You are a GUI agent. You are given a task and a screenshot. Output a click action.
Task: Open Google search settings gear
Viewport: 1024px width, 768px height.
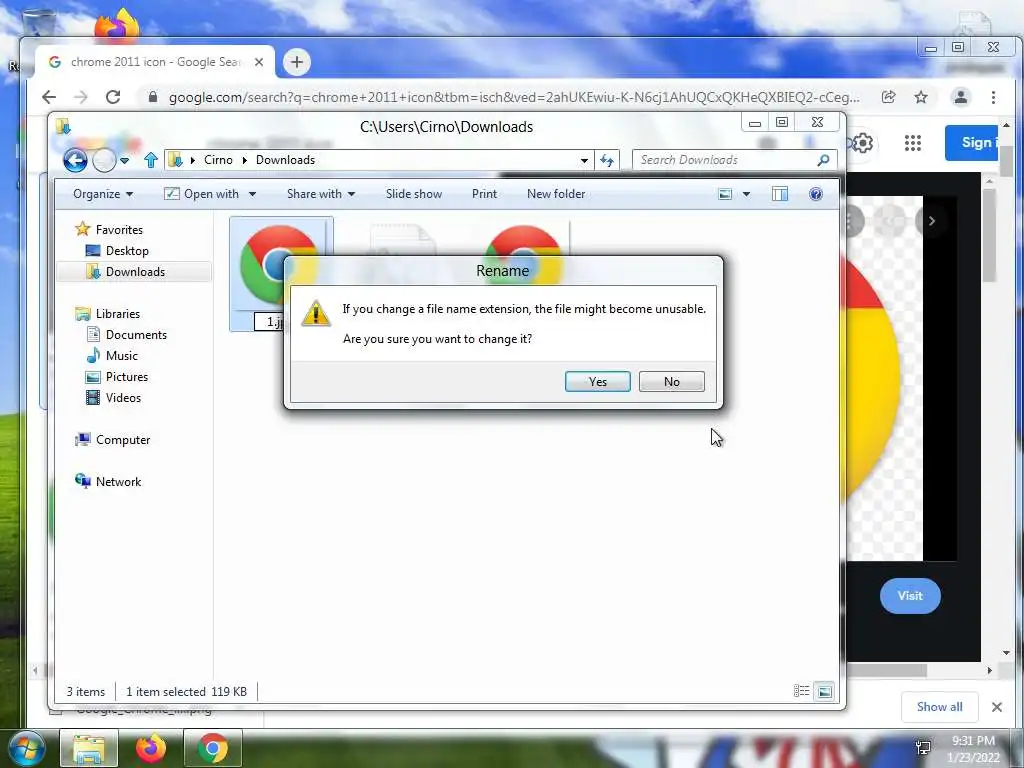pyautogui.click(x=863, y=143)
